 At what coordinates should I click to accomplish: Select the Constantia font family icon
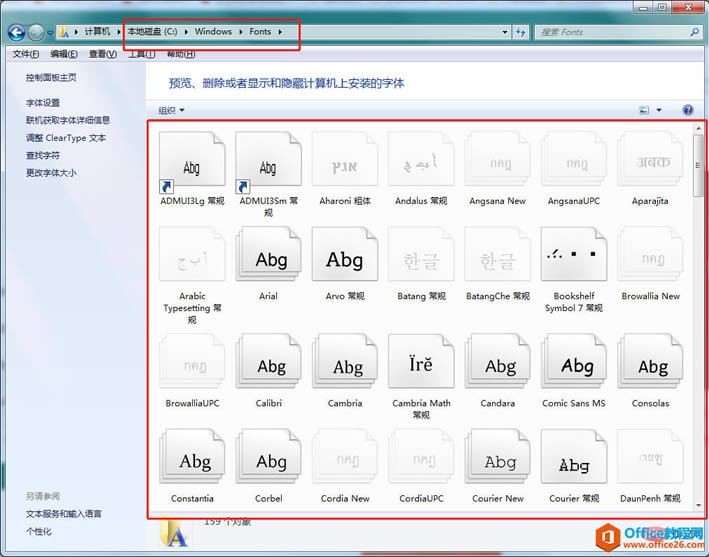pyautogui.click(x=192, y=457)
